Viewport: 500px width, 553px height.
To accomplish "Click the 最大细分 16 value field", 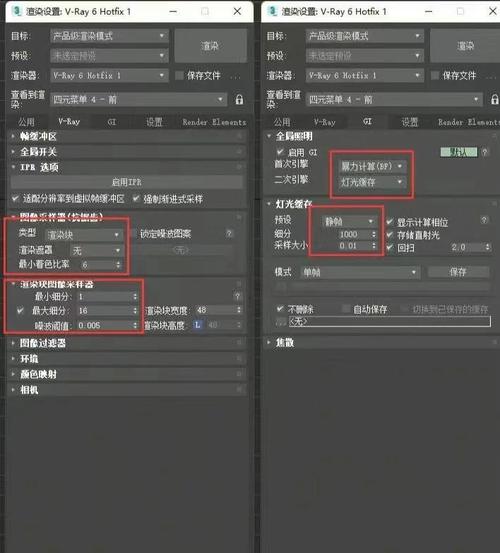I will [104, 311].
